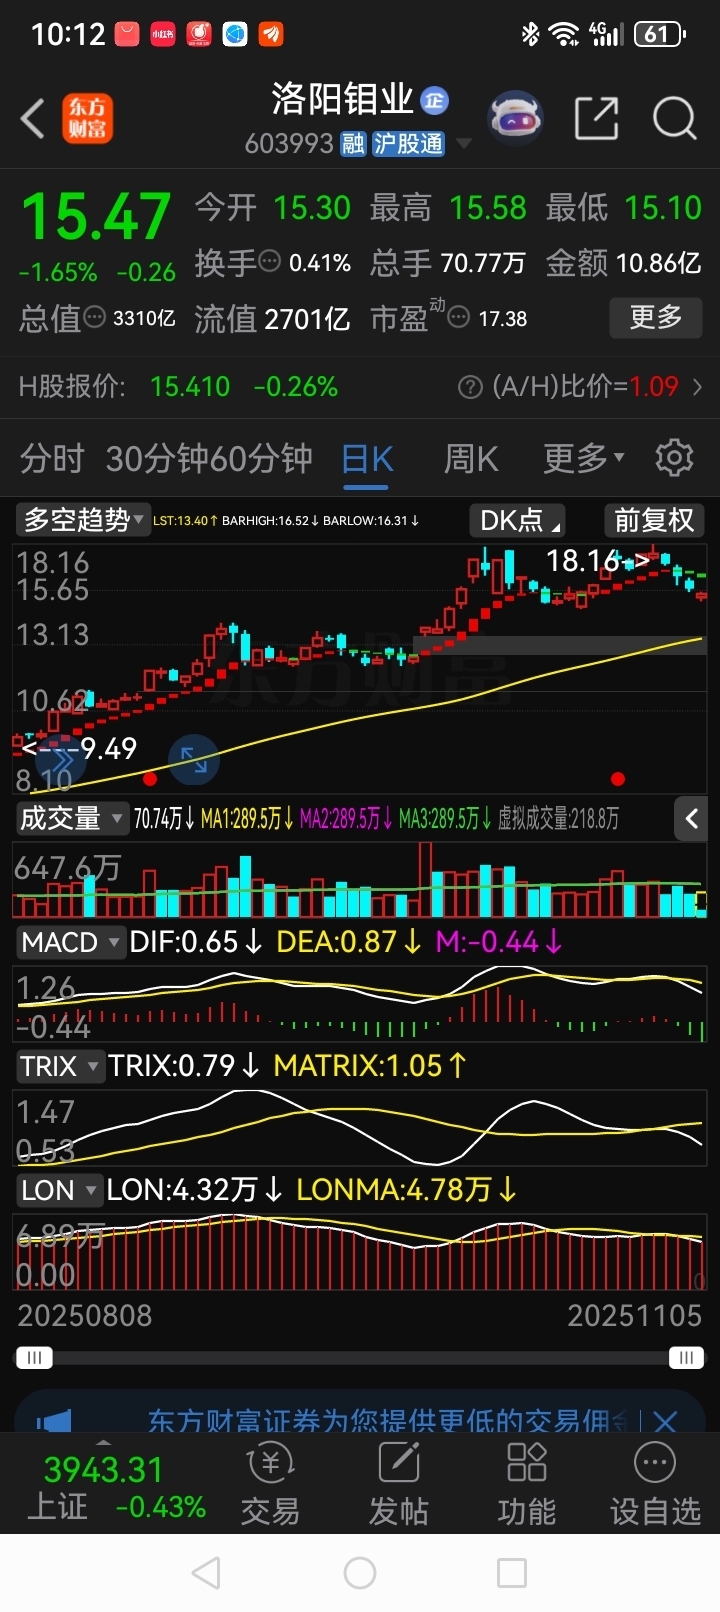Image resolution: width=720 pixels, height=1612 pixels.
Task: Open the 交易 trading icon
Action: pos(270,1484)
